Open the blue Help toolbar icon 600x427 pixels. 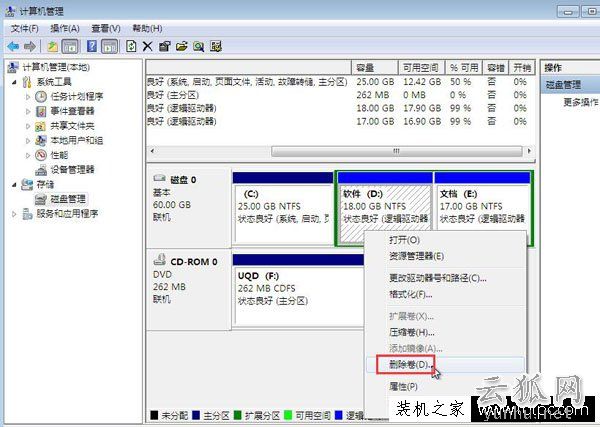pos(92,47)
